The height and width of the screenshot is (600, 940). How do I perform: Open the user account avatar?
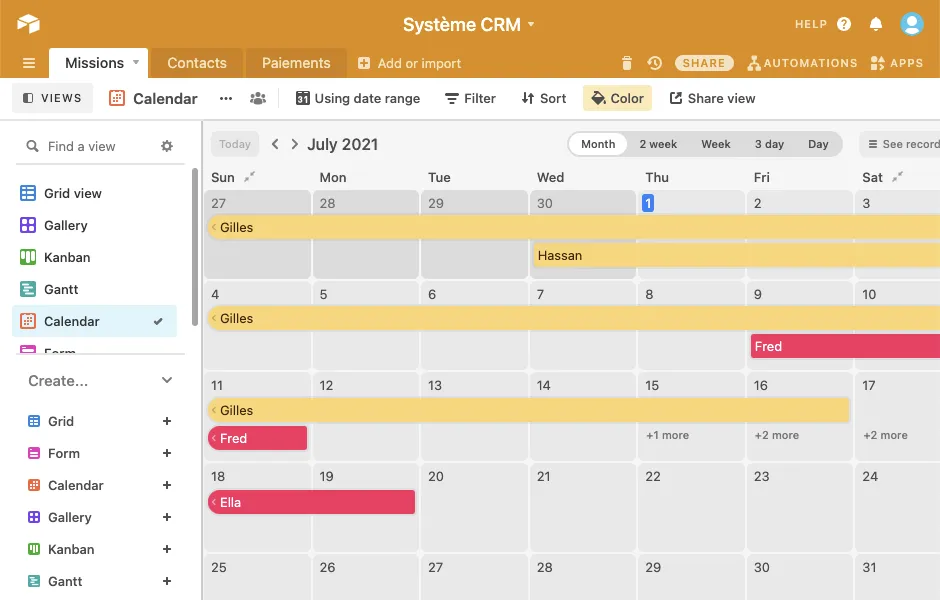point(912,24)
